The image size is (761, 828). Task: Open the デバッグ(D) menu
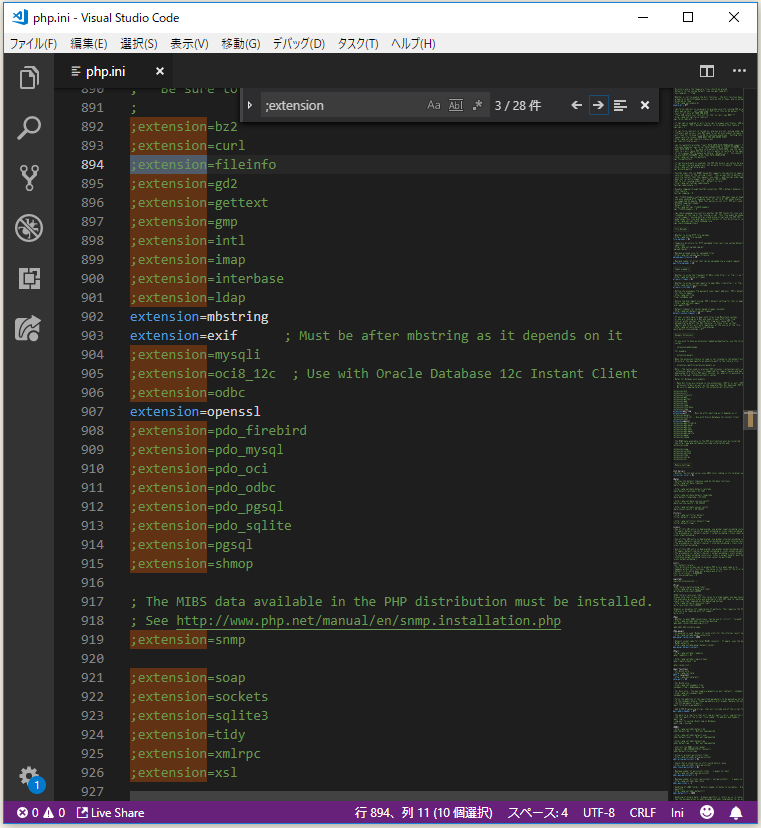[x=299, y=44]
